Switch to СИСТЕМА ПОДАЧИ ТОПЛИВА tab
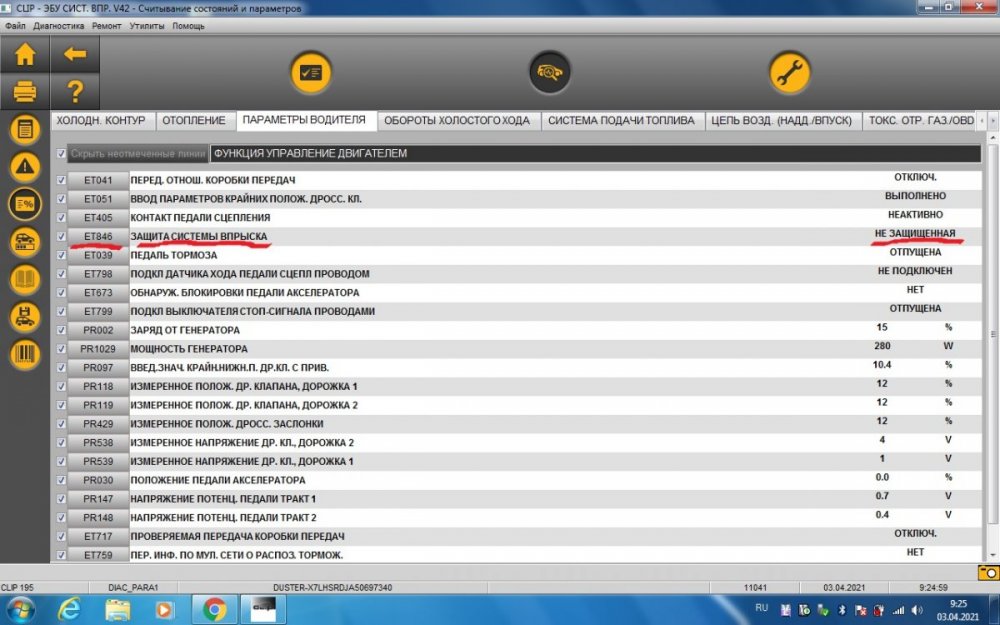The image size is (1000, 625). (622, 121)
